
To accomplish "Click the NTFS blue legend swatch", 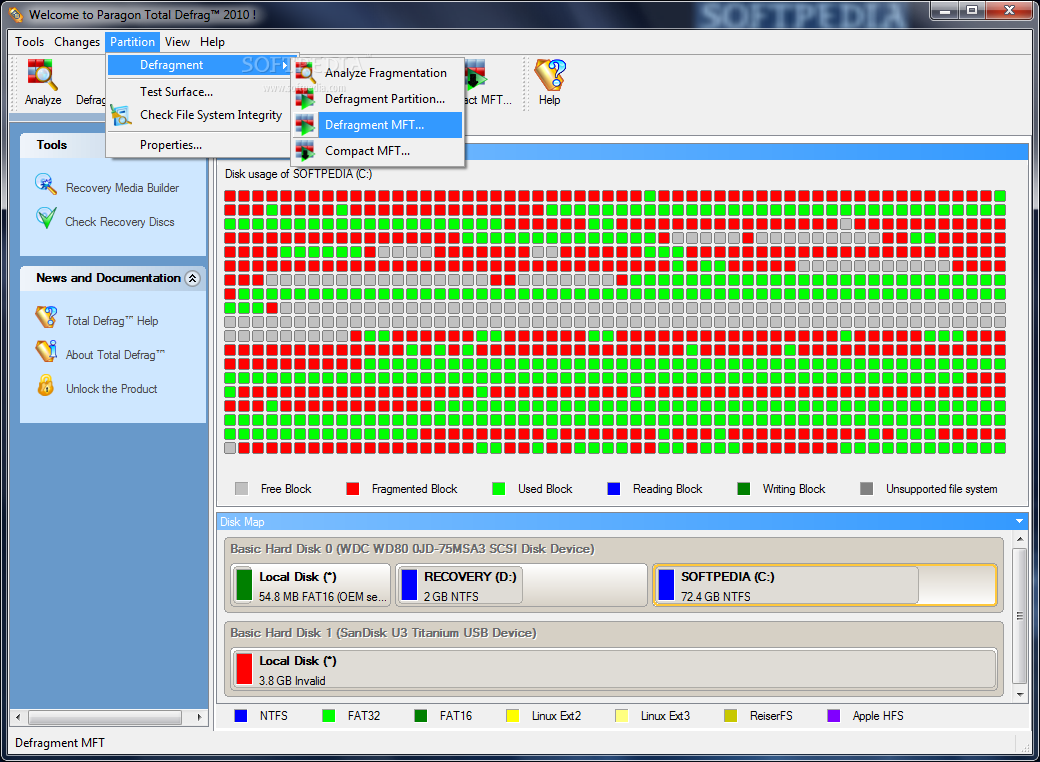I will 241,716.
